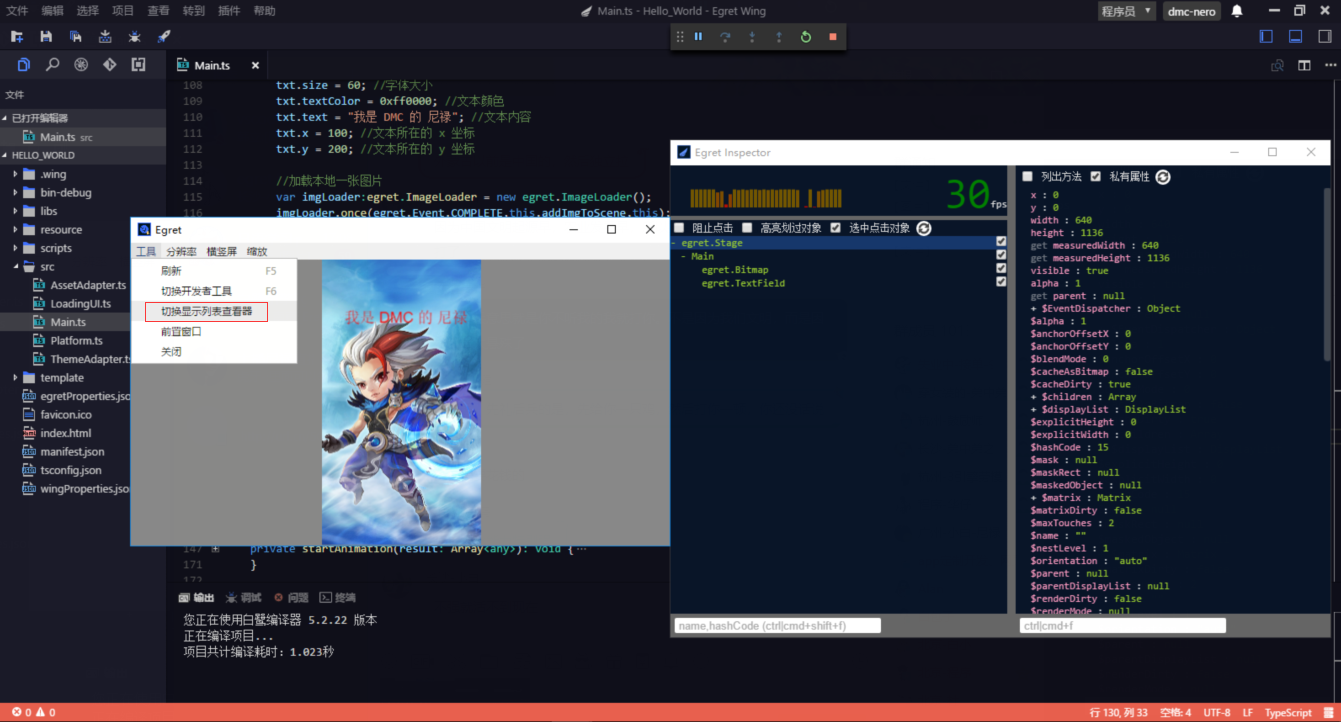Expand the template folder
This screenshot has width=1341, height=722.
point(16,378)
